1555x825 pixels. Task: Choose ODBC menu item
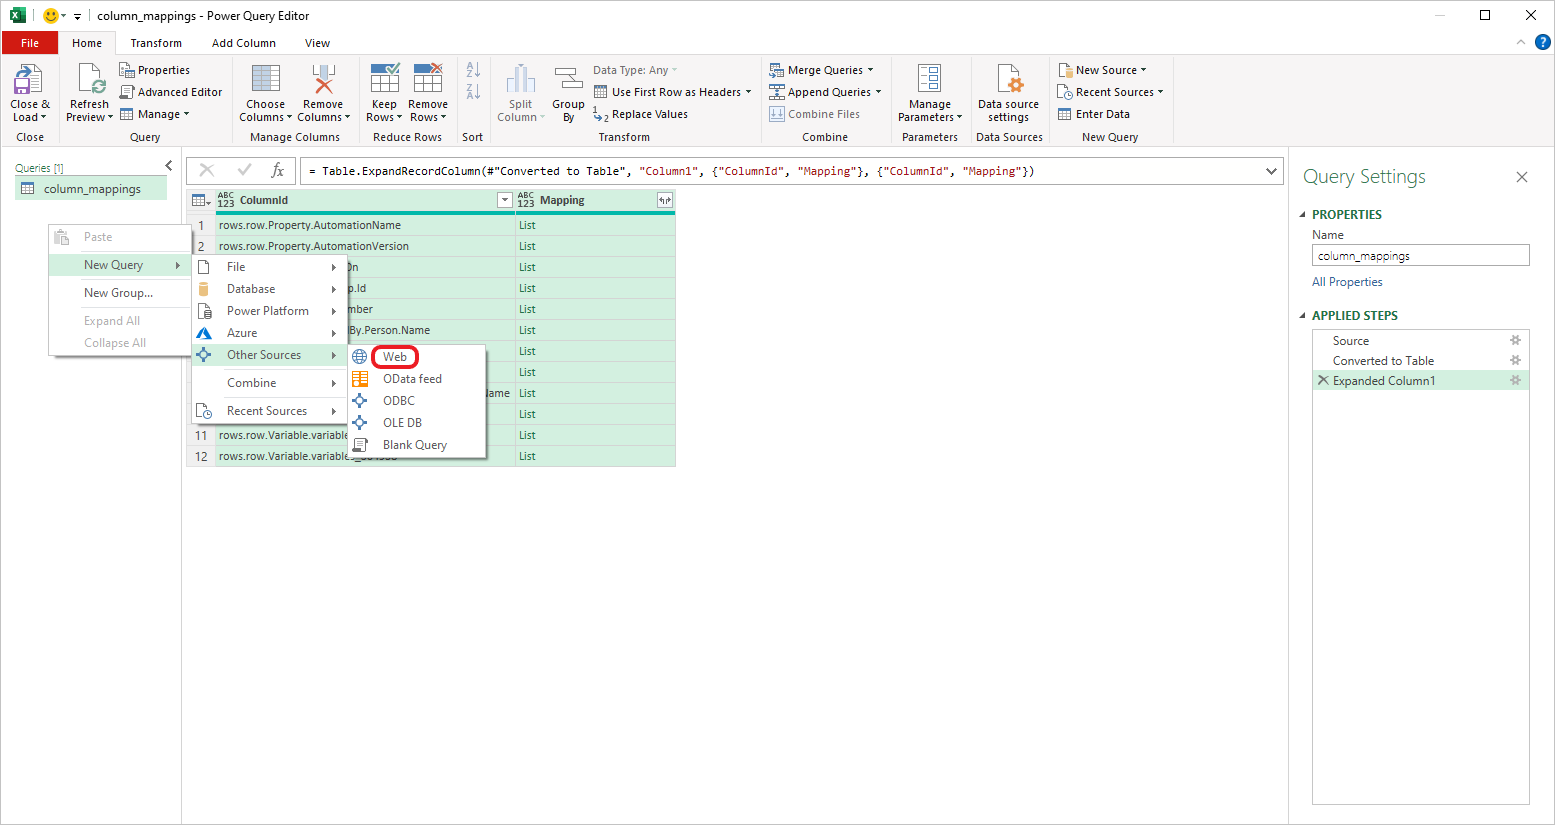tap(417, 401)
